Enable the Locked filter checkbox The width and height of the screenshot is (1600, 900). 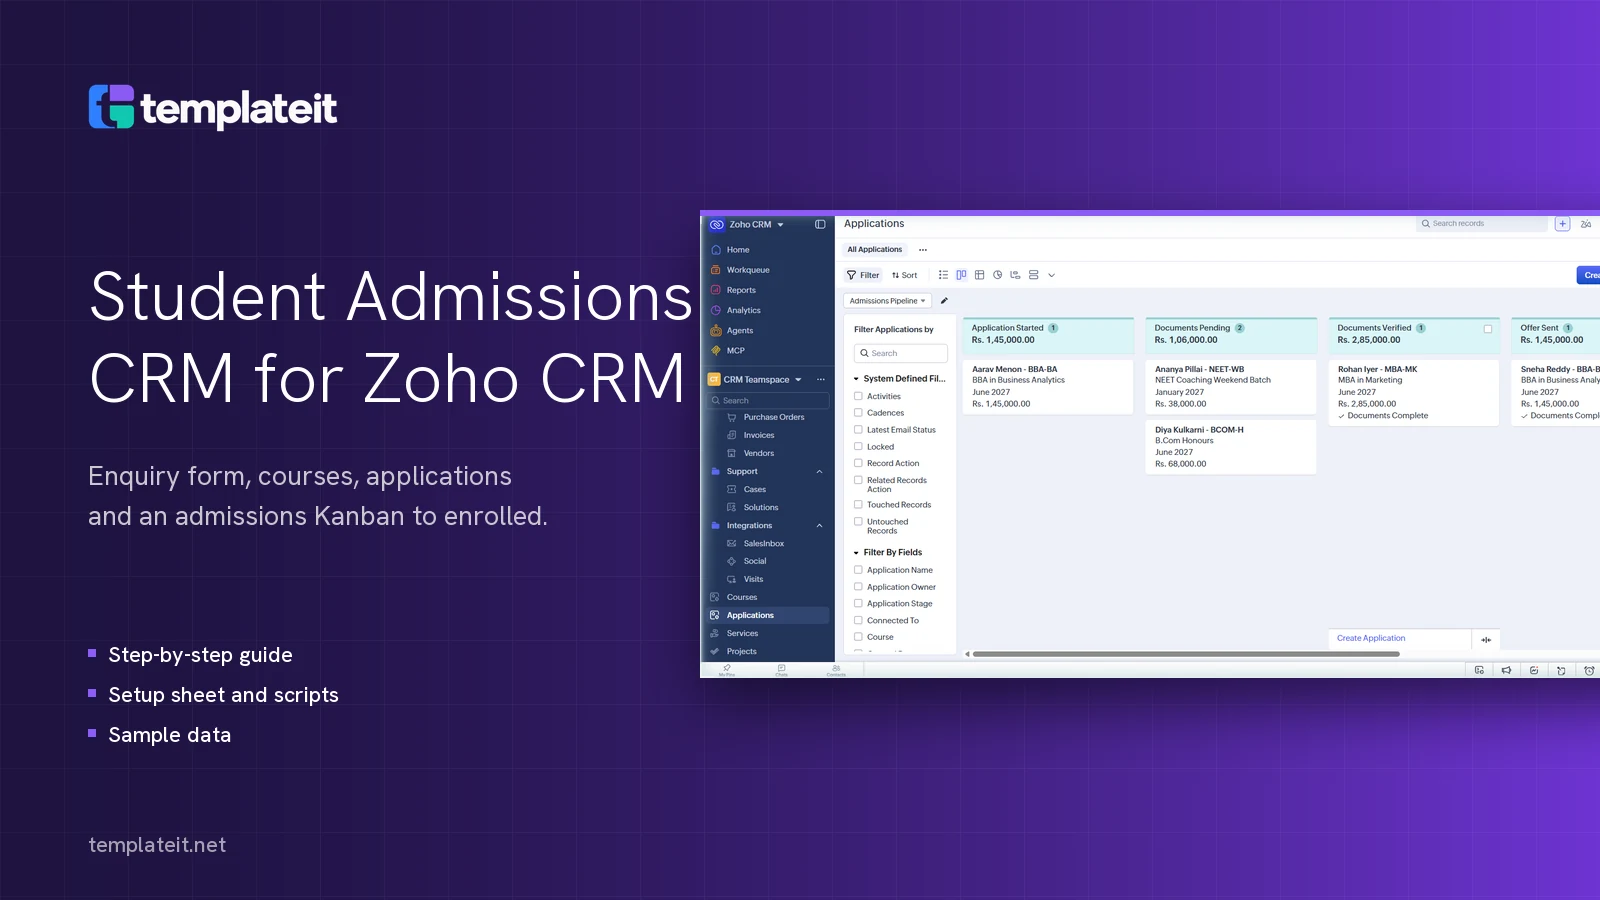[x=858, y=447]
